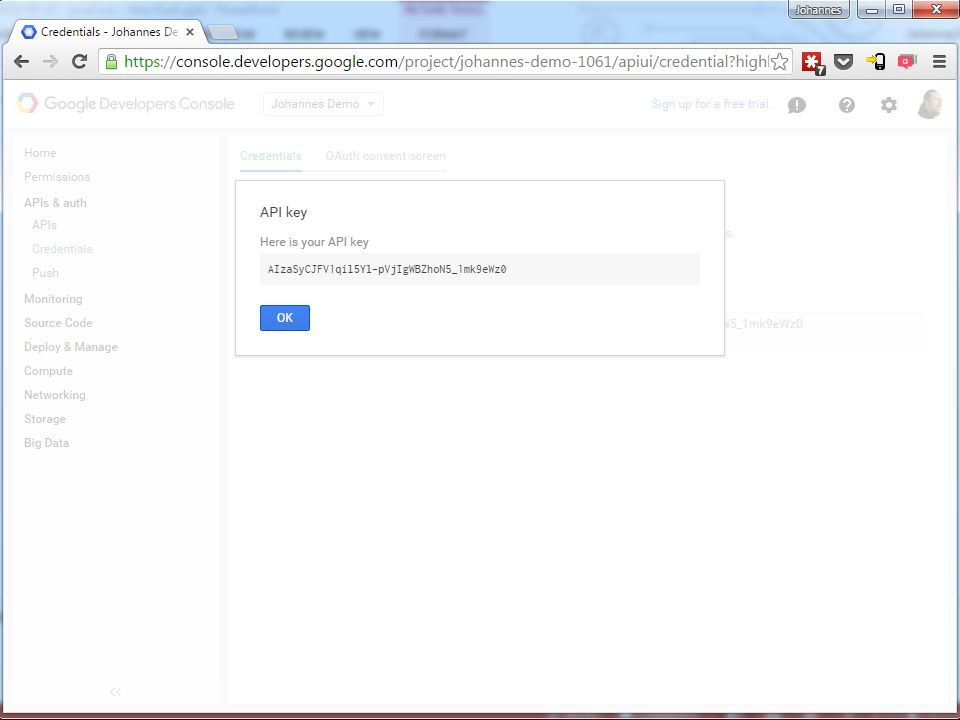Open a new tab next to Credentials
Screen dimensions: 960x720
coord(223,33)
